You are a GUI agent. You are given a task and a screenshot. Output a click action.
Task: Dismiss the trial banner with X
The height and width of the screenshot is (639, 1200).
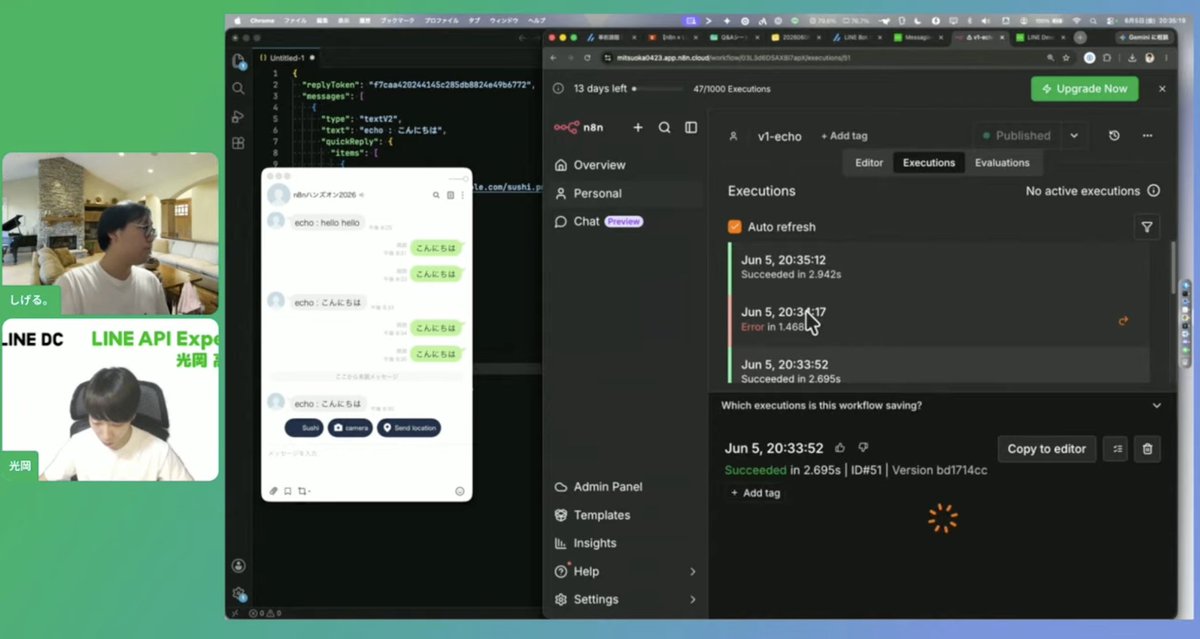click(1162, 89)
